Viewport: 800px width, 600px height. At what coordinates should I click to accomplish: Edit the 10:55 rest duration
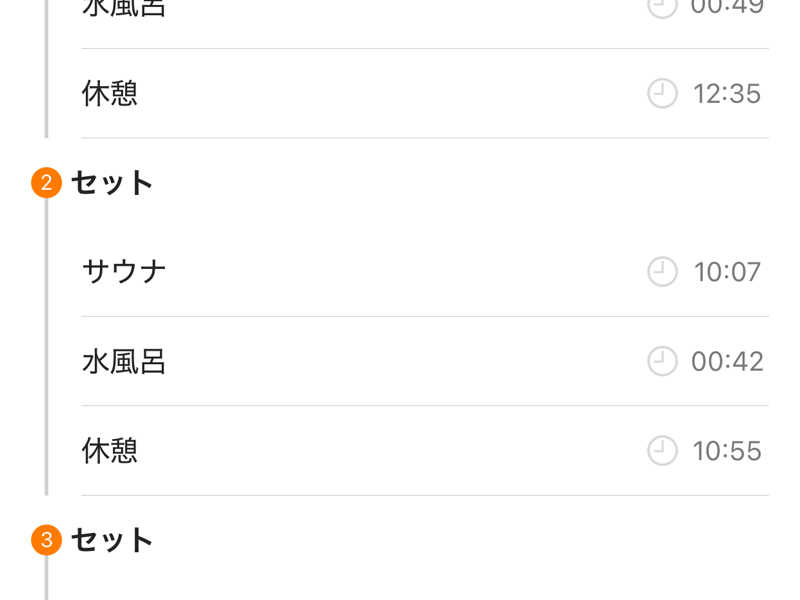(x=727, y=451)
